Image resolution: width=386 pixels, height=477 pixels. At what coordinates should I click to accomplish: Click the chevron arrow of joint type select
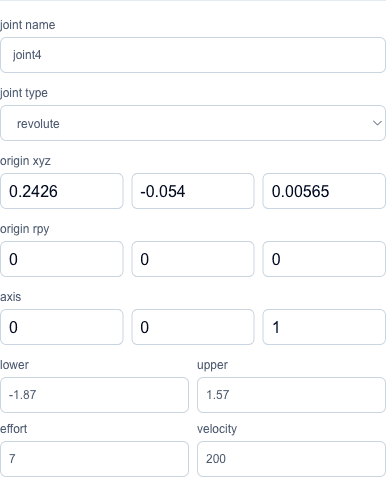coord(377,123)
